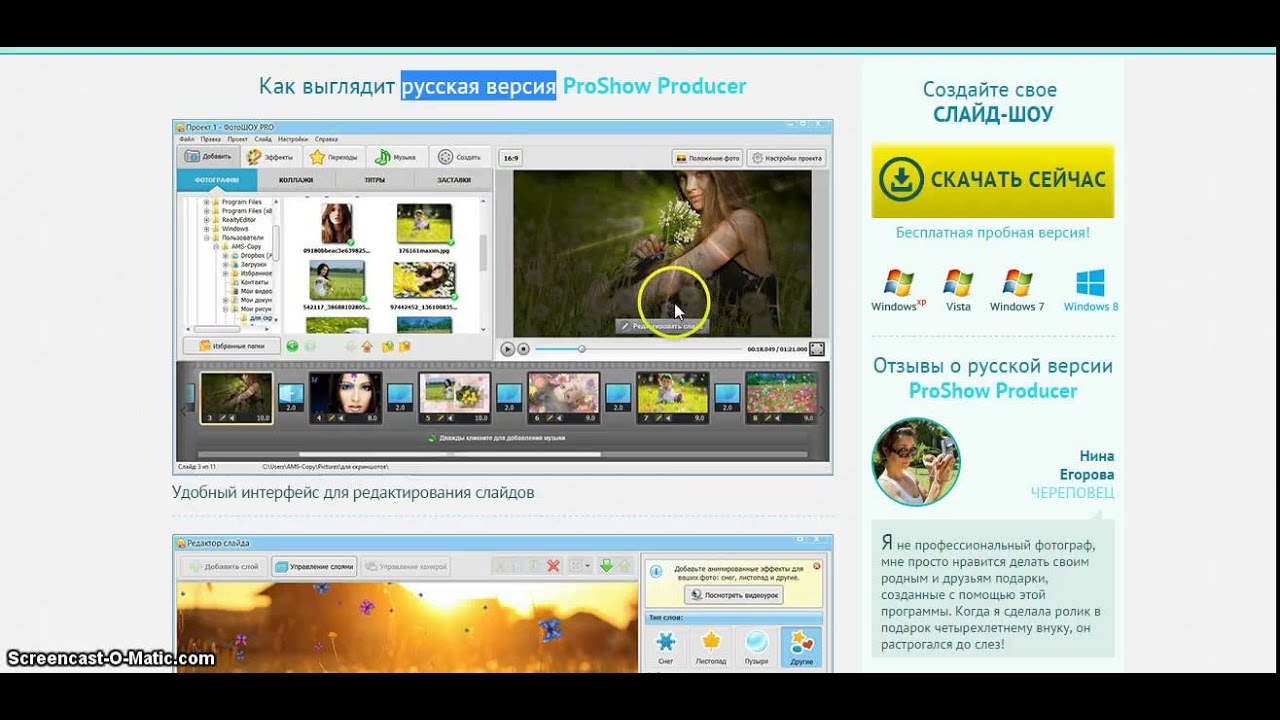Screen dimensions: 1280x720
Task: Open the Справка menu
Action: (x=326, y=139)
